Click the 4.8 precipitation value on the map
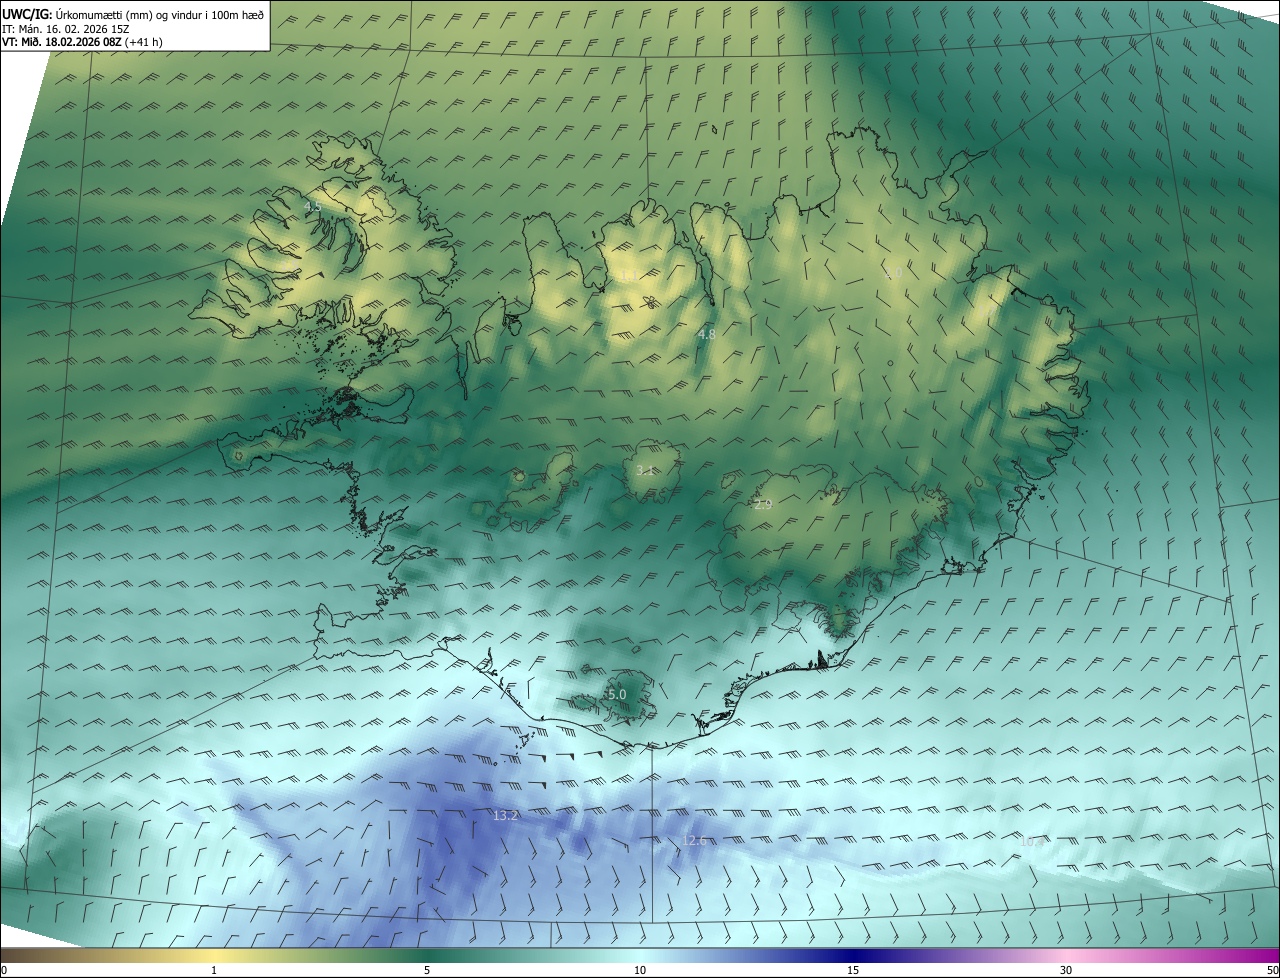 (x=707, y=334)
